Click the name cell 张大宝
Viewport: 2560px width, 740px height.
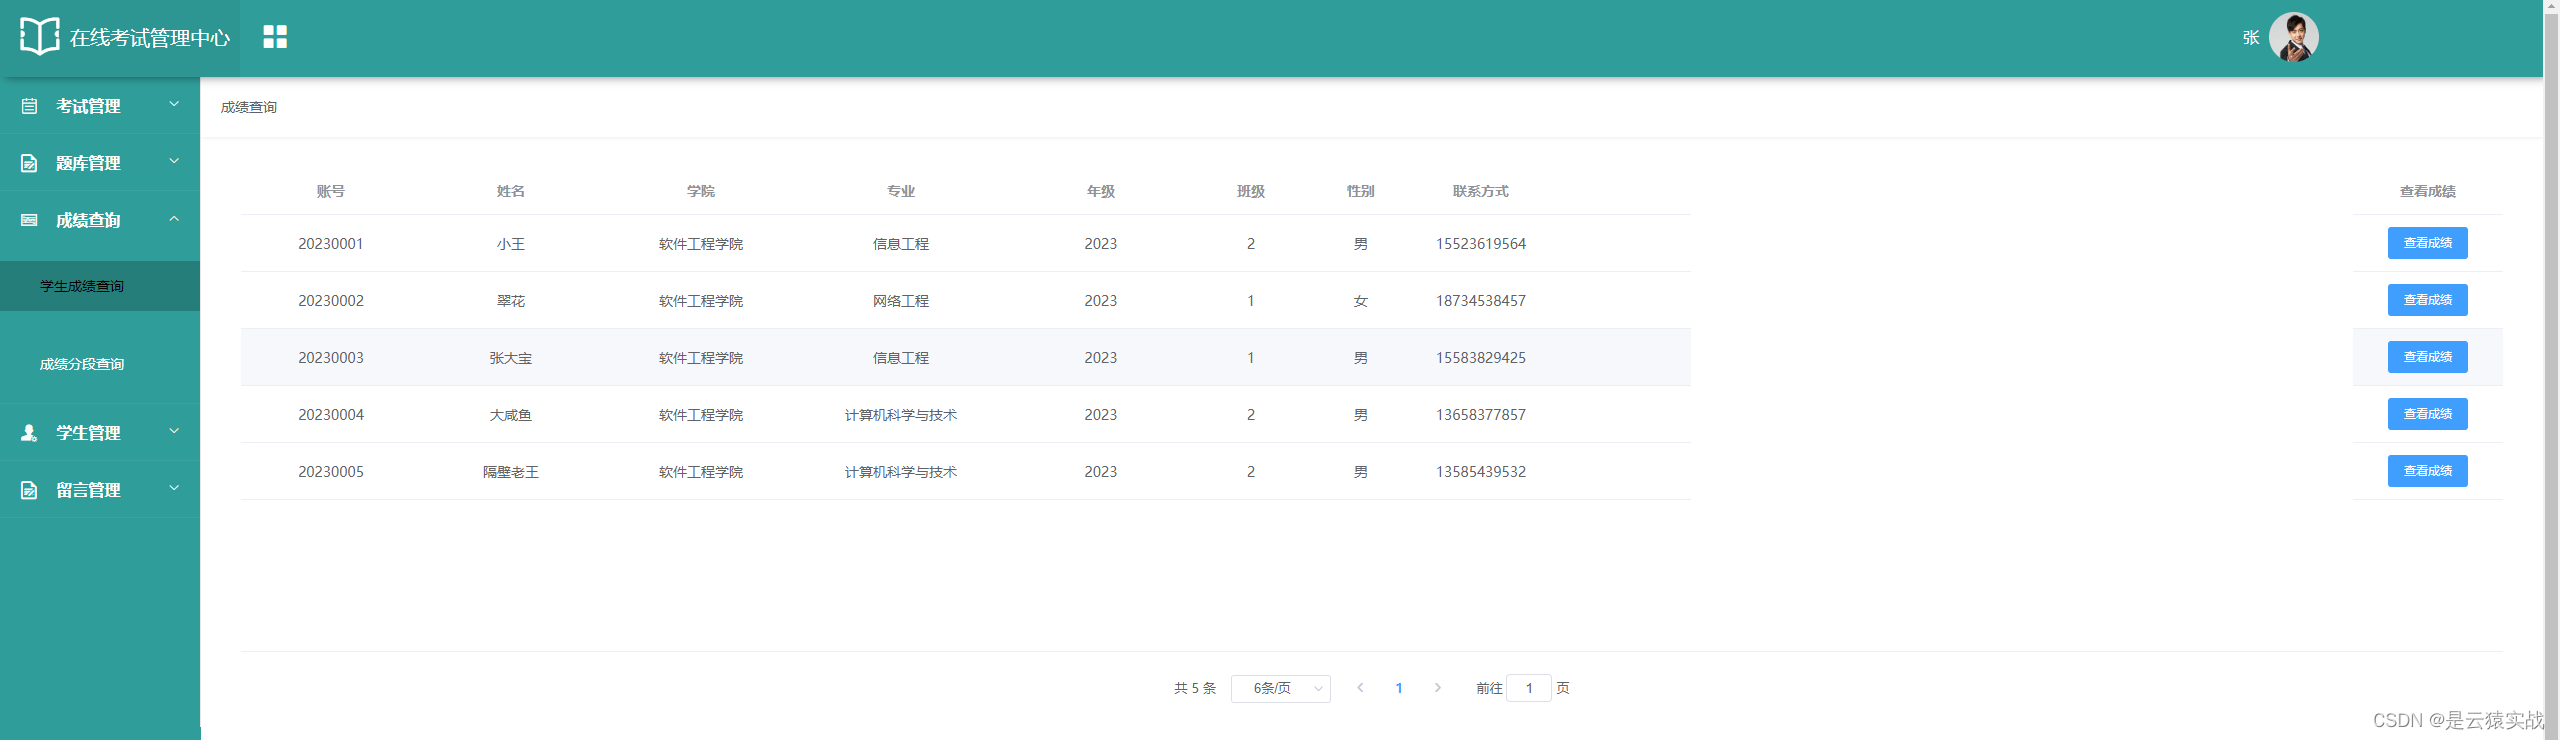coord(511,358)
